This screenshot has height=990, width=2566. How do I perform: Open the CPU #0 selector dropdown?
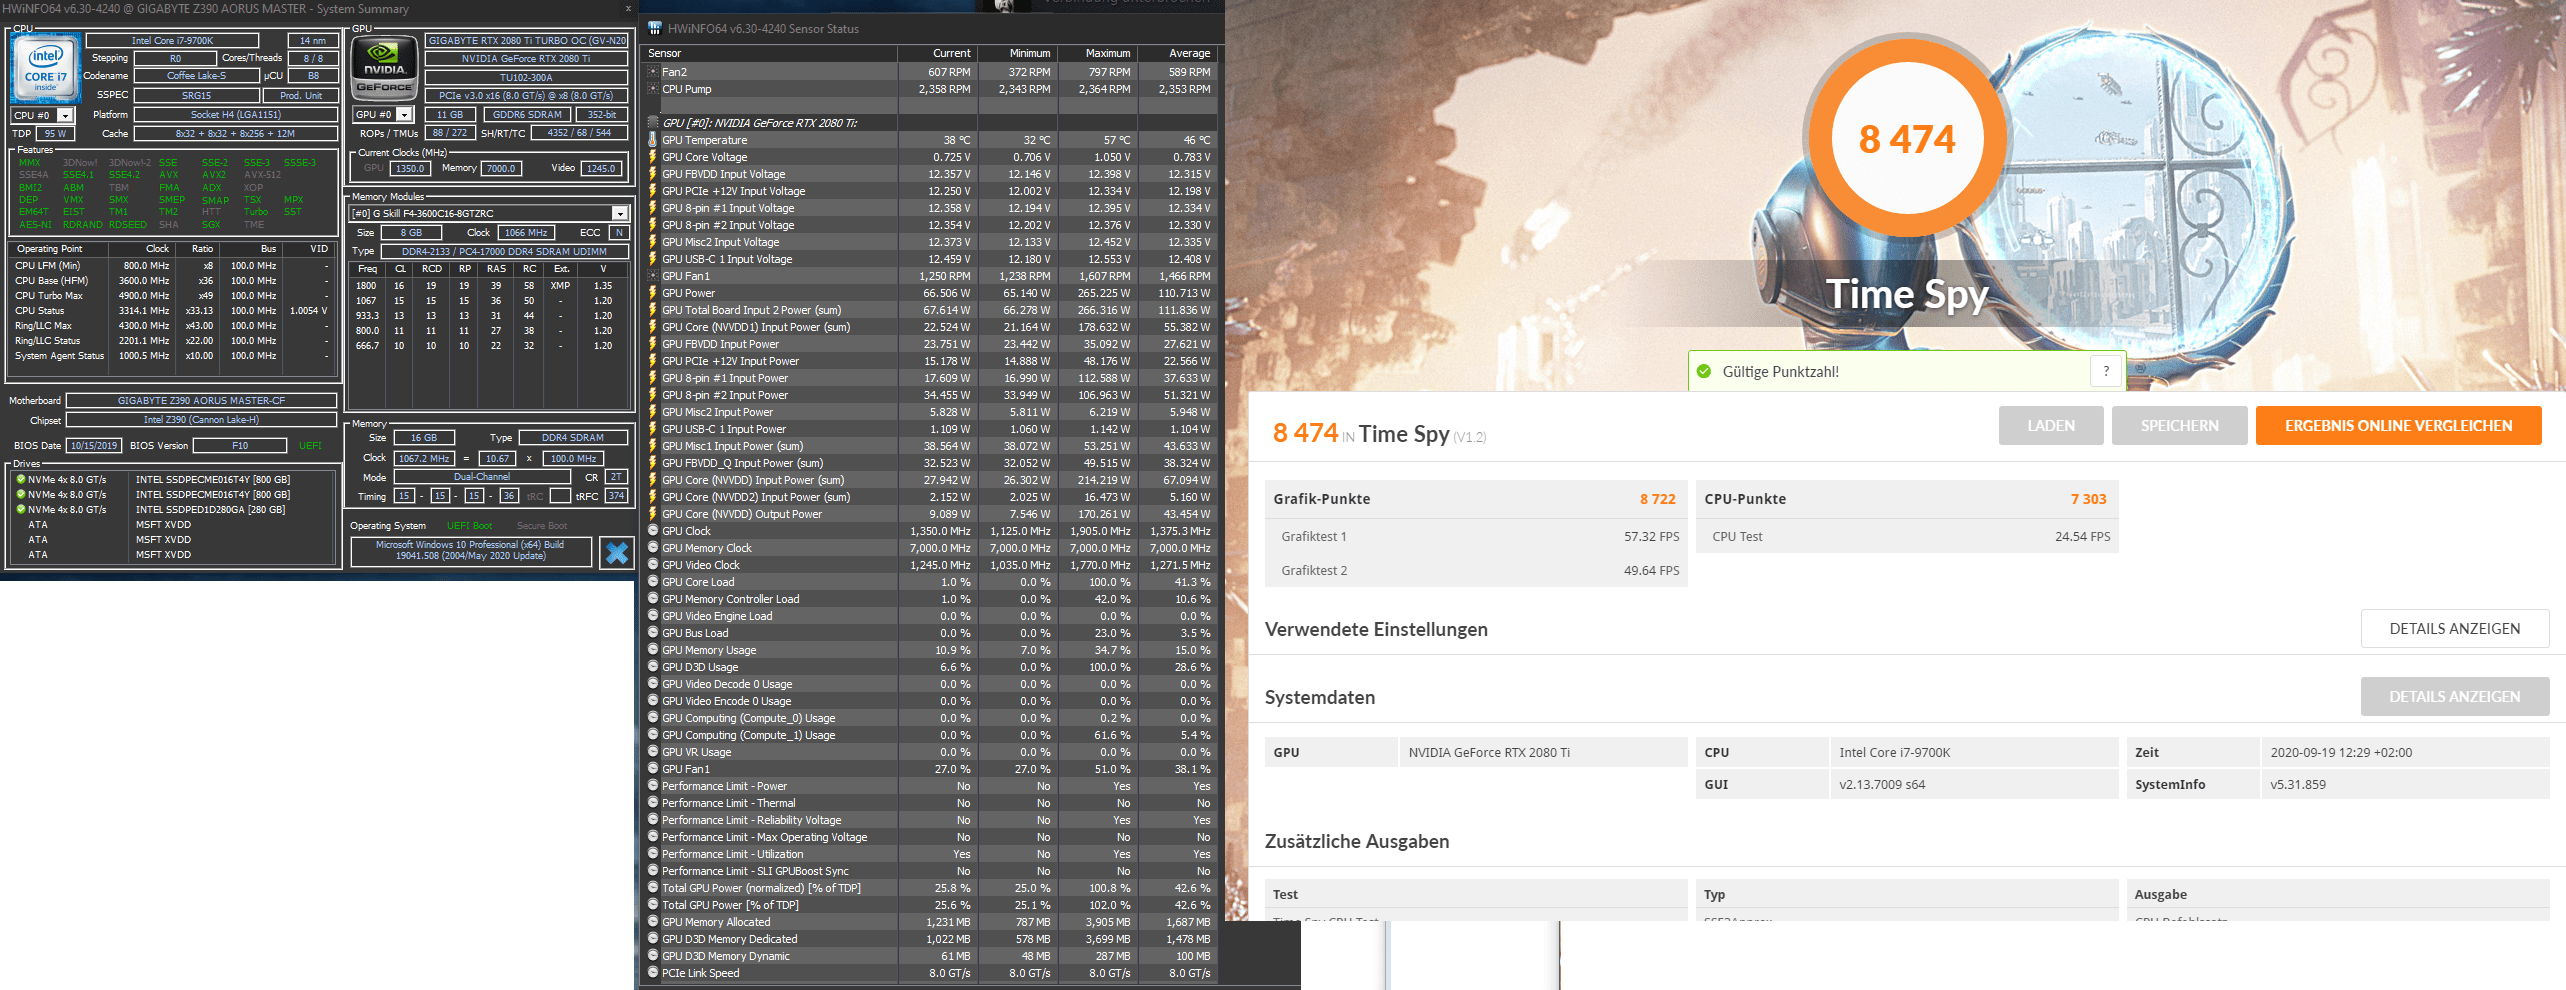tap(65, 115)
